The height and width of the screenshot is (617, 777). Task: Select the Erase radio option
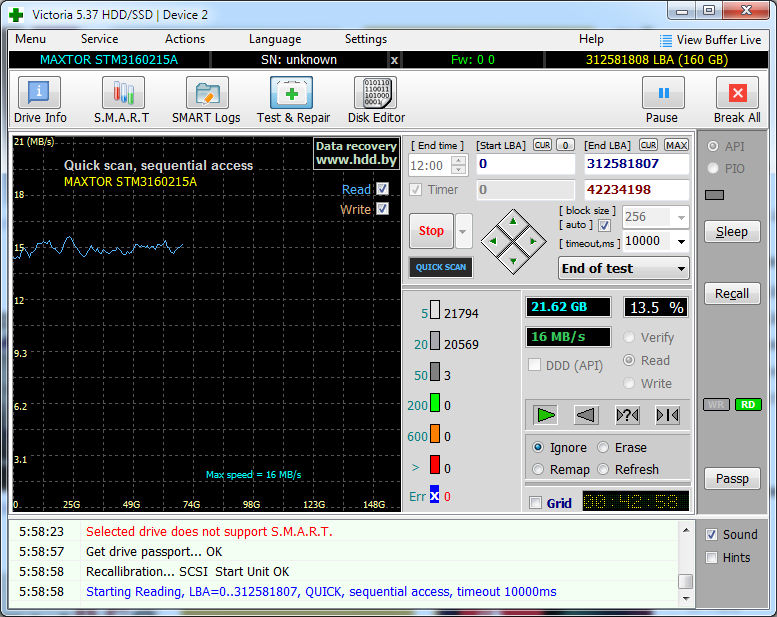coord(603,448)
